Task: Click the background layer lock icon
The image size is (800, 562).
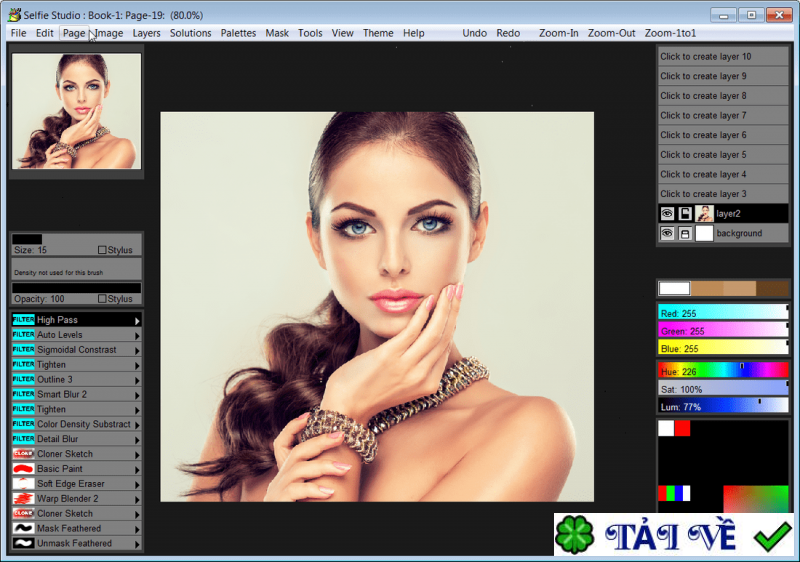Action: pyautogui.click(x=685, y=234)
